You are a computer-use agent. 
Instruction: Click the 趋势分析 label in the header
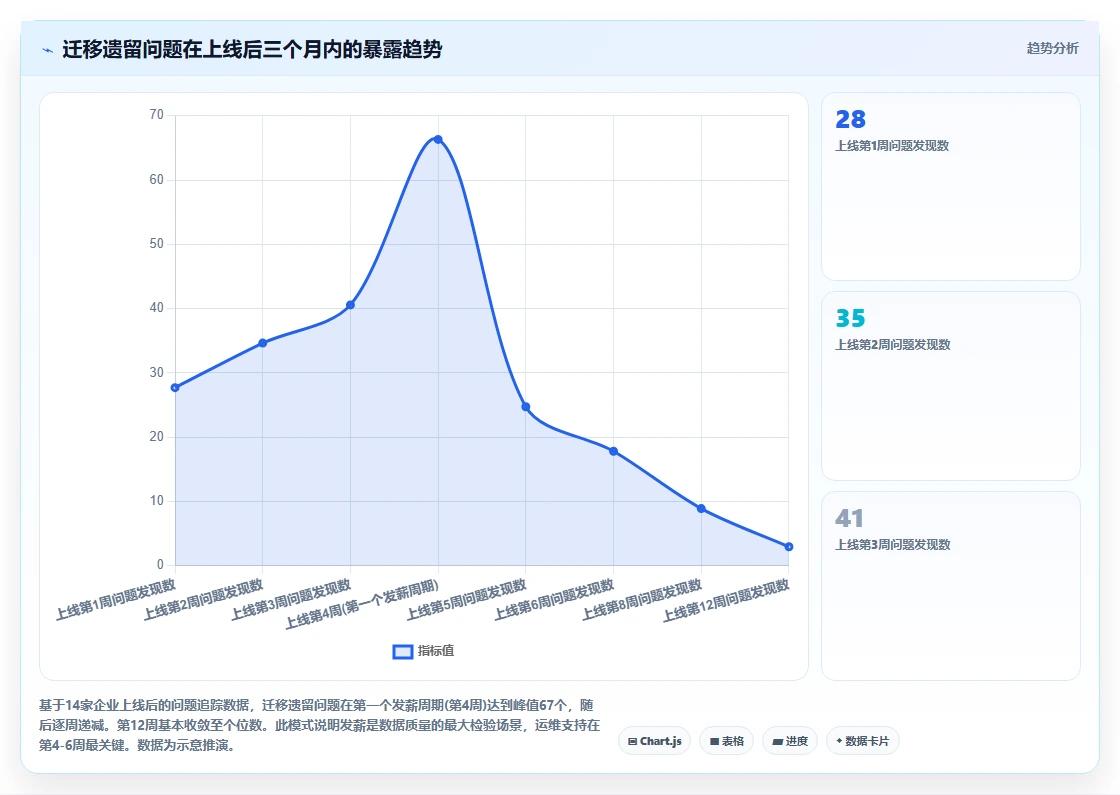tap(1052, 49)
